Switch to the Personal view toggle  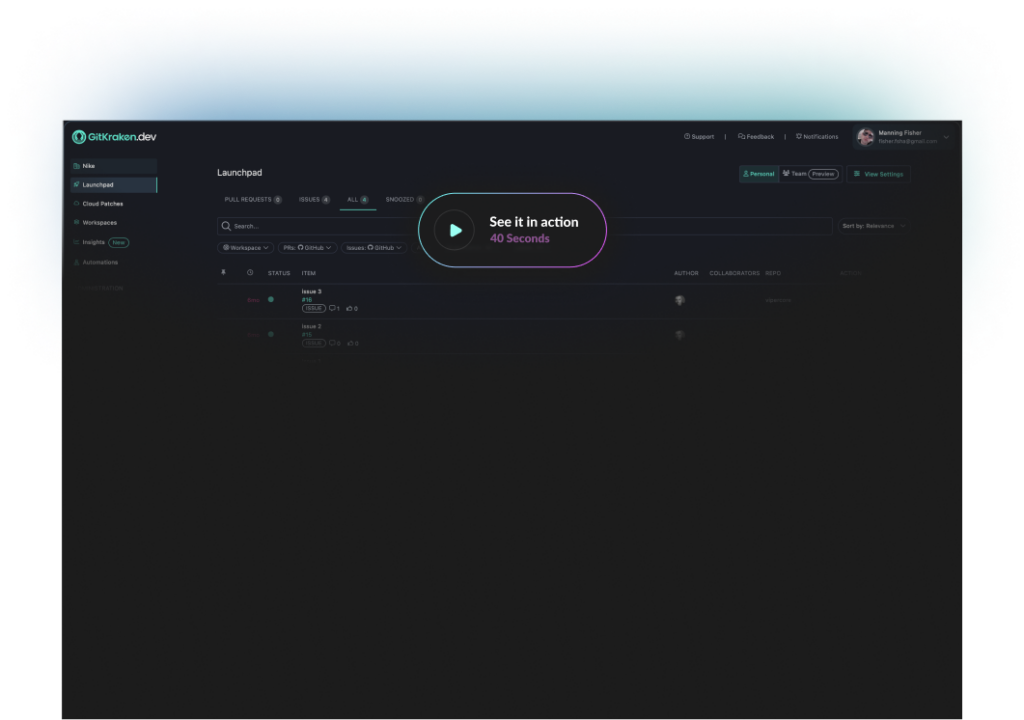(759, 173)
